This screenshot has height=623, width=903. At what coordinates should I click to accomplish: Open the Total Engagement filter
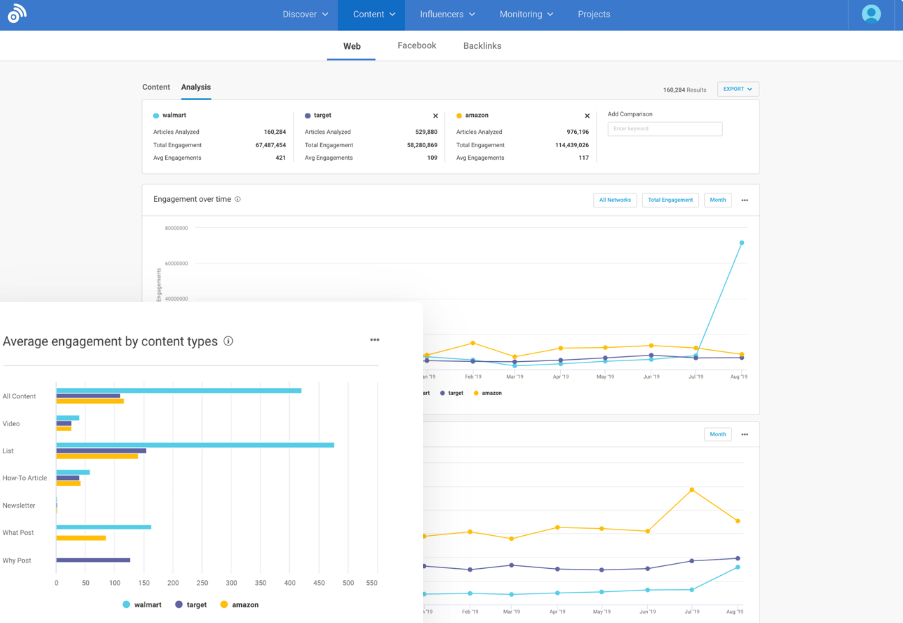pyautogui.click(x=670, y=200)
